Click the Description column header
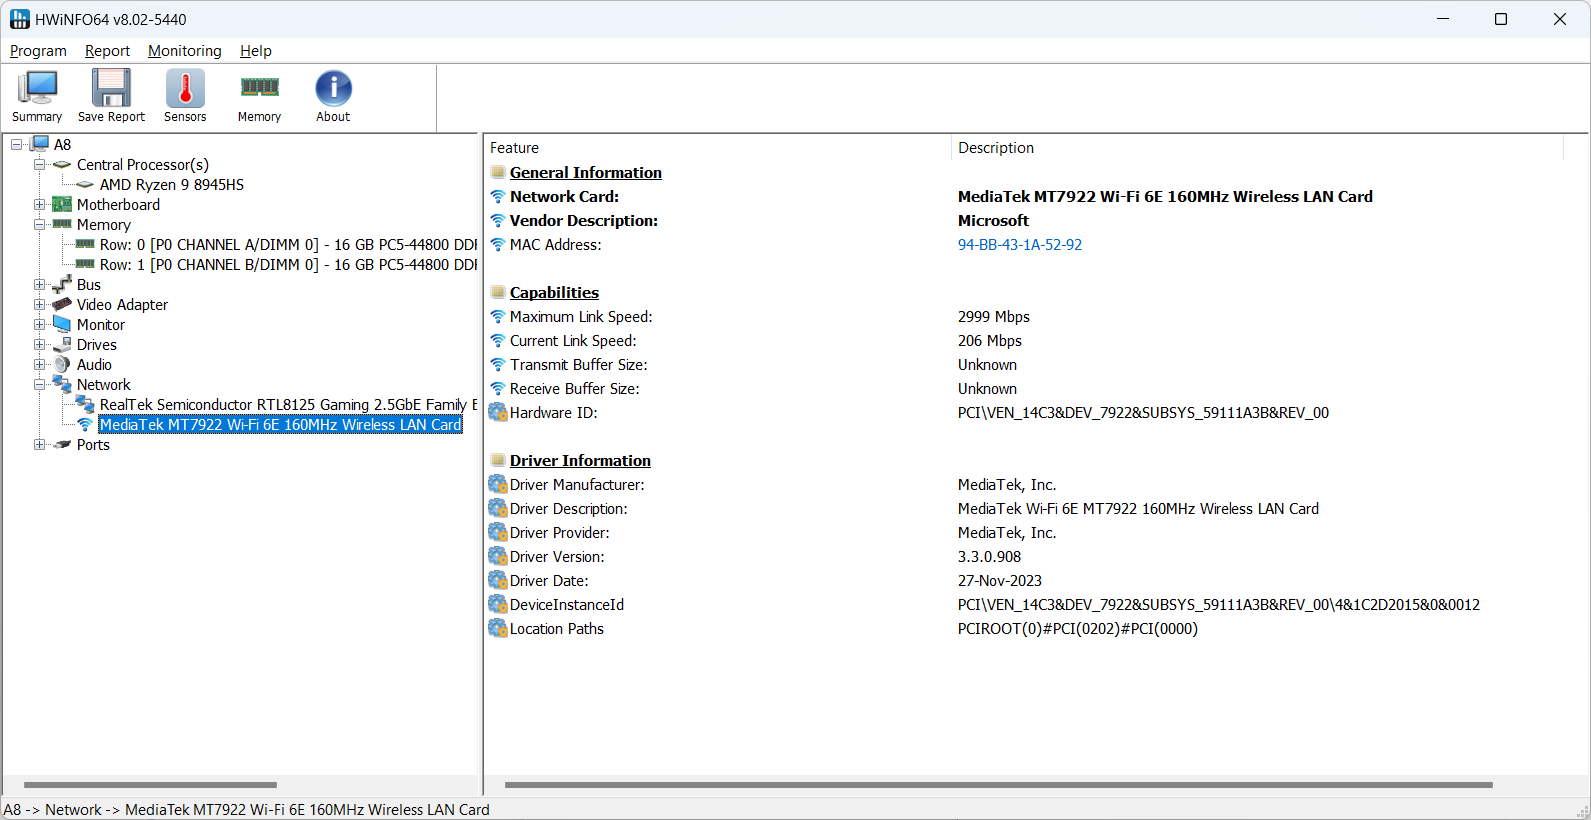The height and width of the screenshot is (820, 1591). point(996,148)
